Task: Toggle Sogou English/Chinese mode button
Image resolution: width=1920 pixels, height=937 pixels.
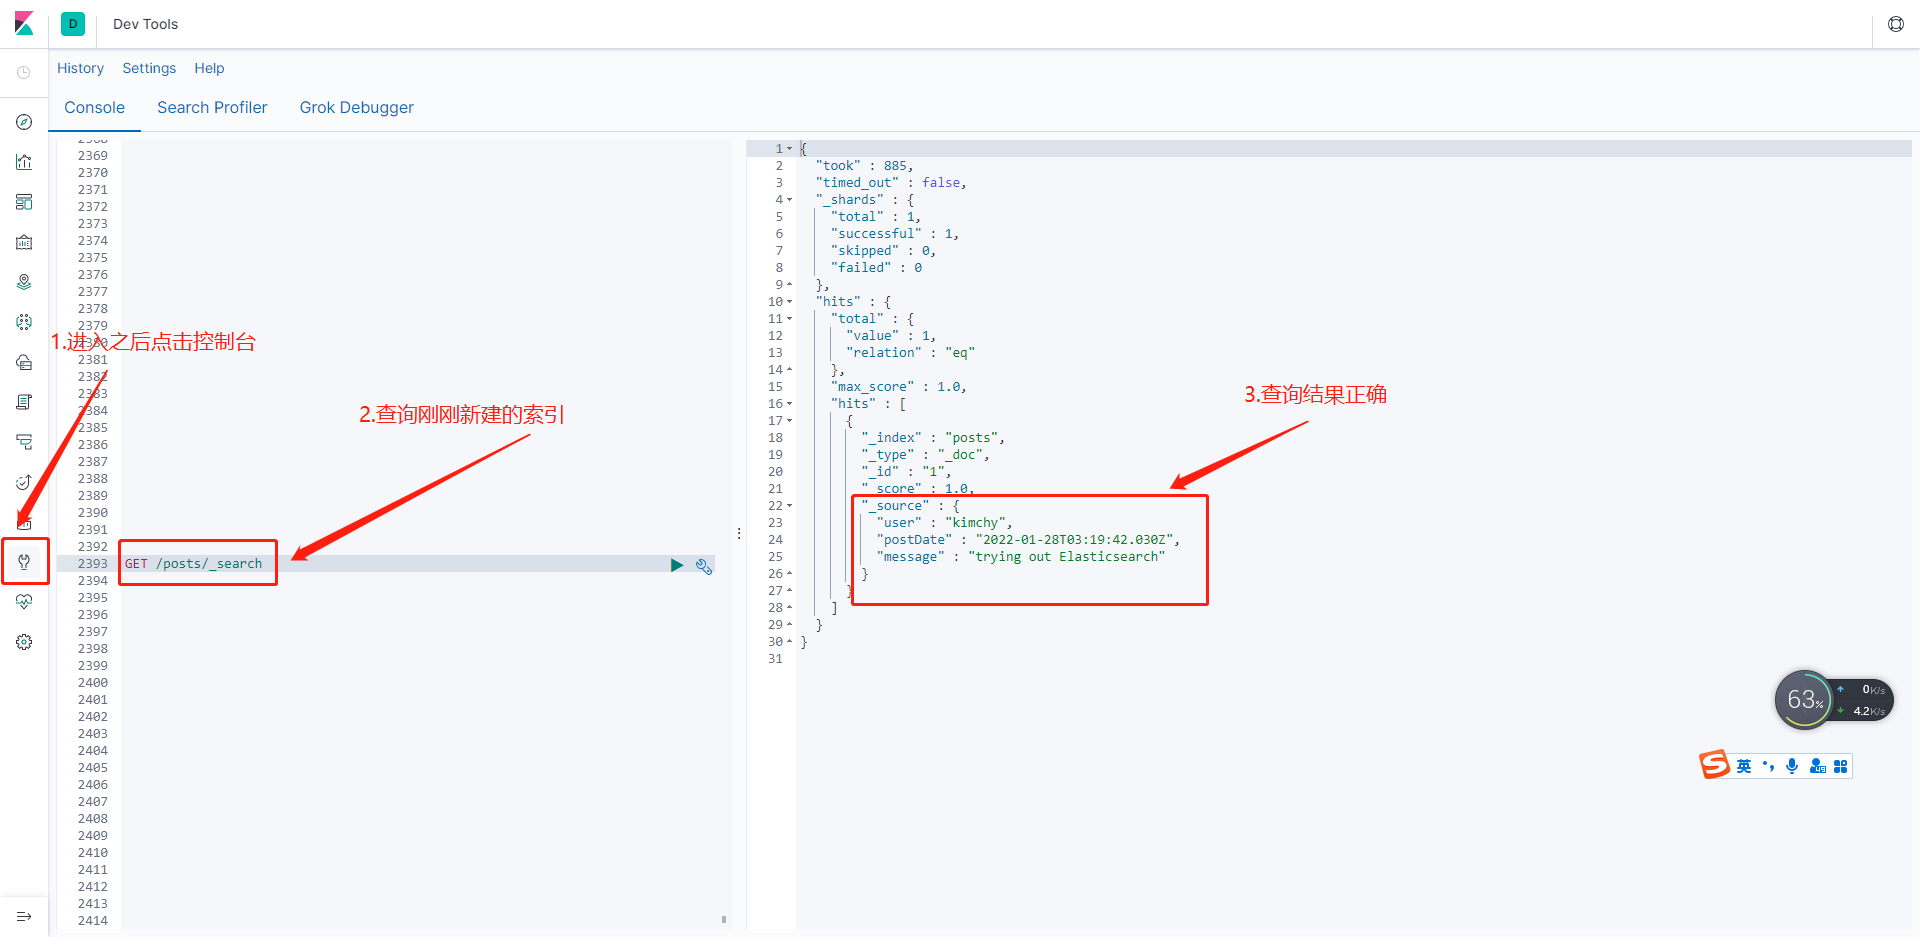Action: (x=1744, y=766)
